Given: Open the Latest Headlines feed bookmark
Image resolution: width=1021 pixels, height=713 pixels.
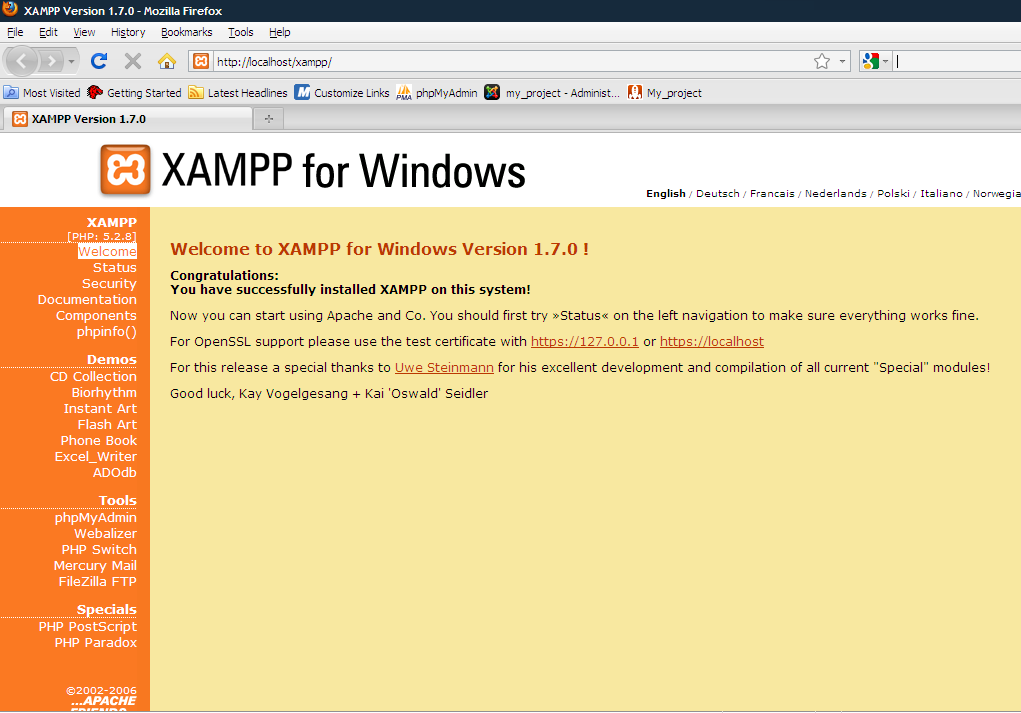Looking at the screenshot, I should (x=238, y=92).
